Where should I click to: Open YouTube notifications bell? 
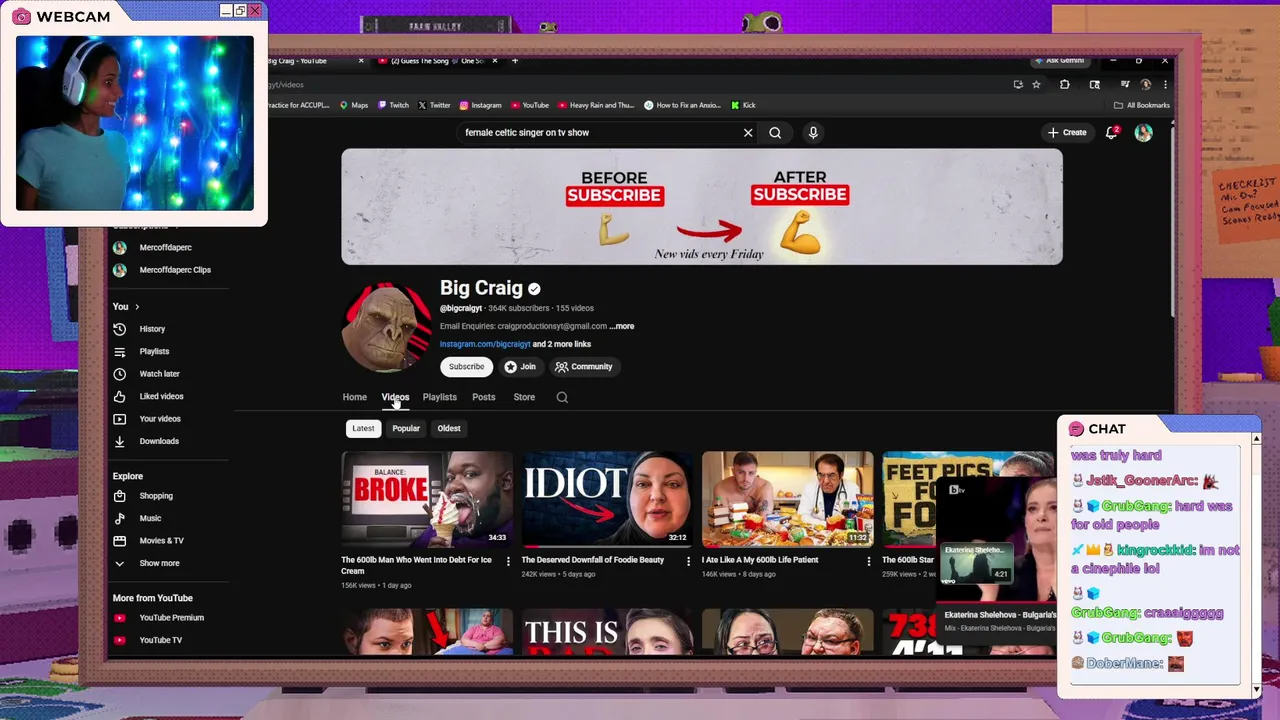coord(1111,132)
